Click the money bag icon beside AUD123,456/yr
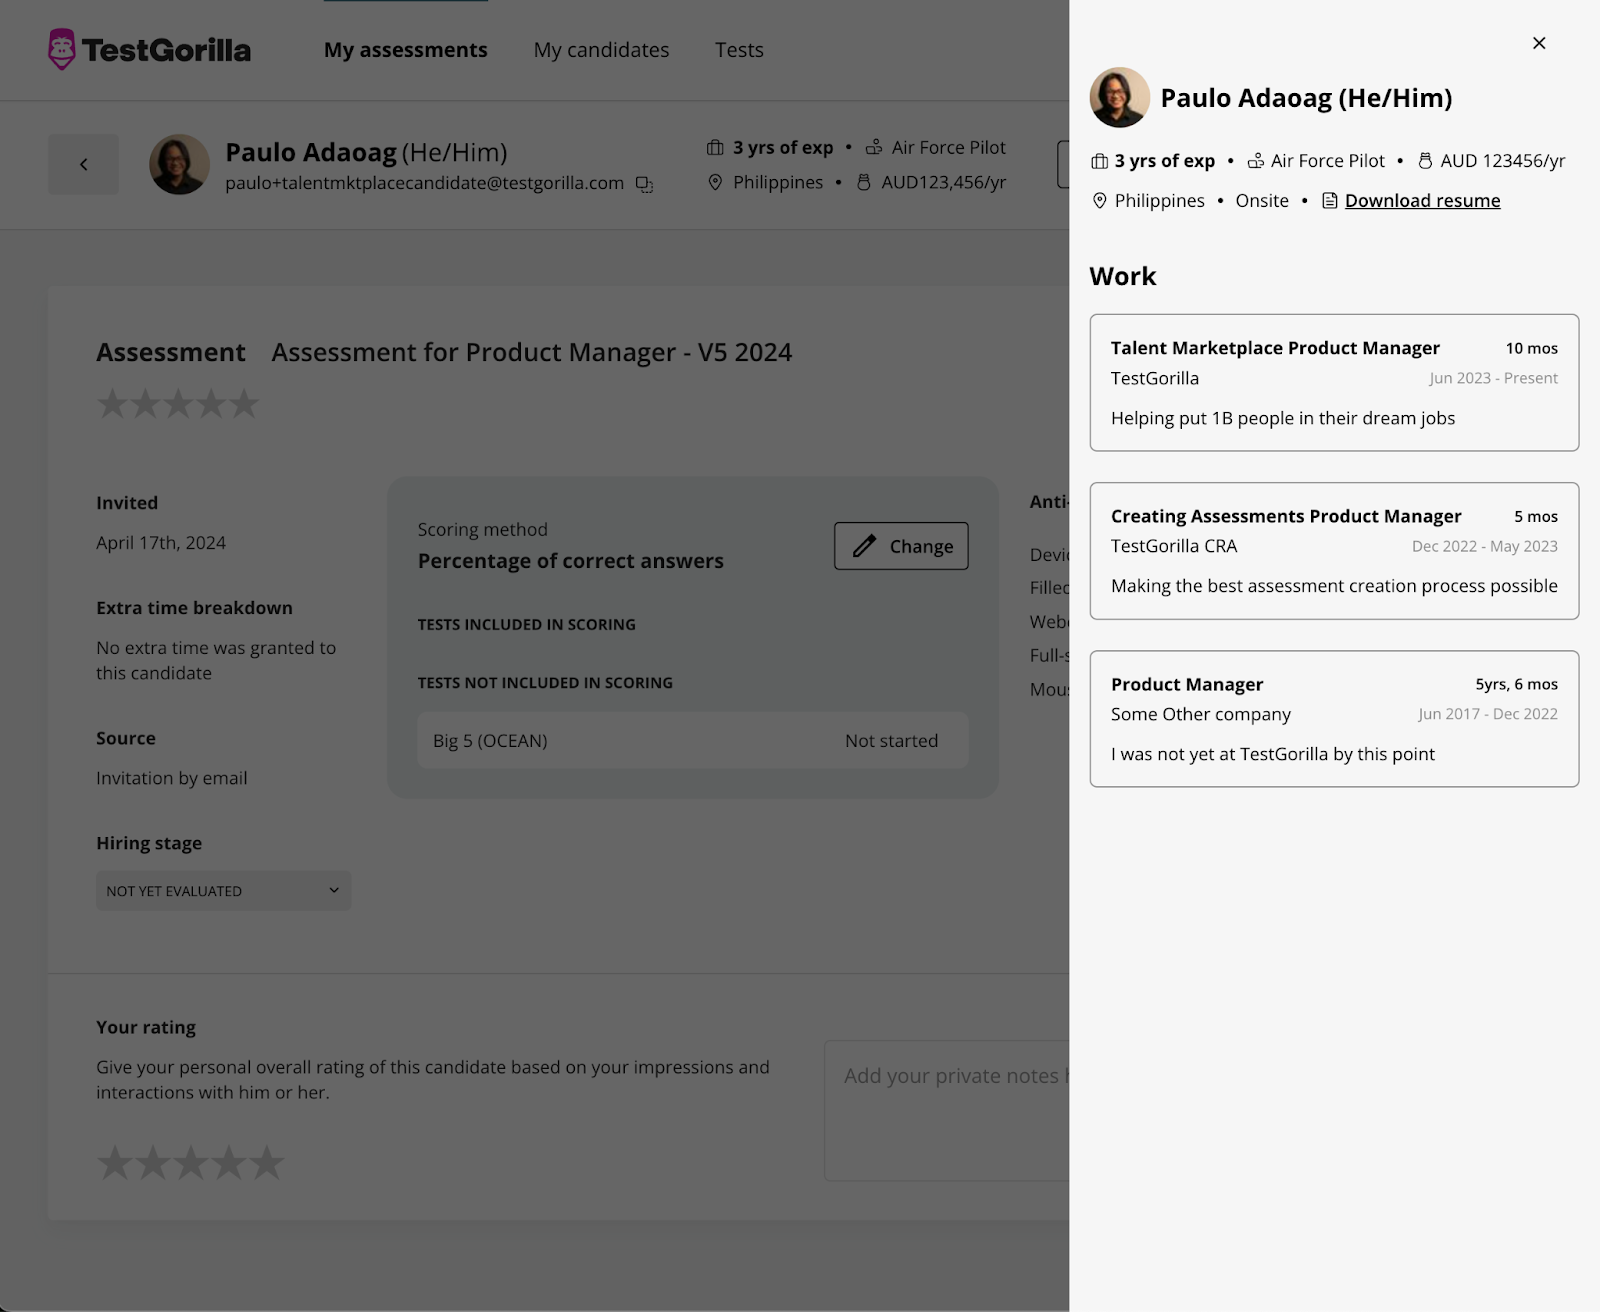1600x1312 pixels. point(864,182)
